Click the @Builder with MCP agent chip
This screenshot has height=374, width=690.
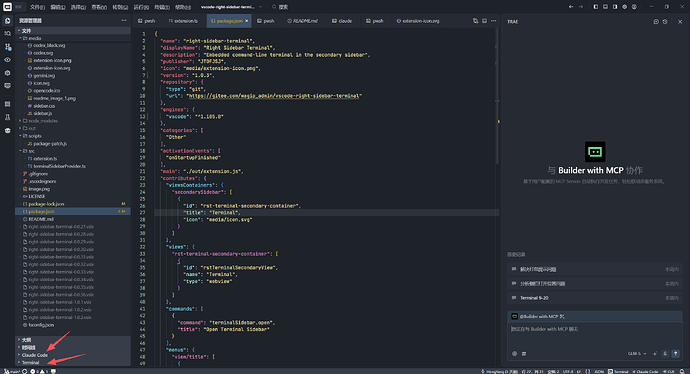(x=538, y=316)
